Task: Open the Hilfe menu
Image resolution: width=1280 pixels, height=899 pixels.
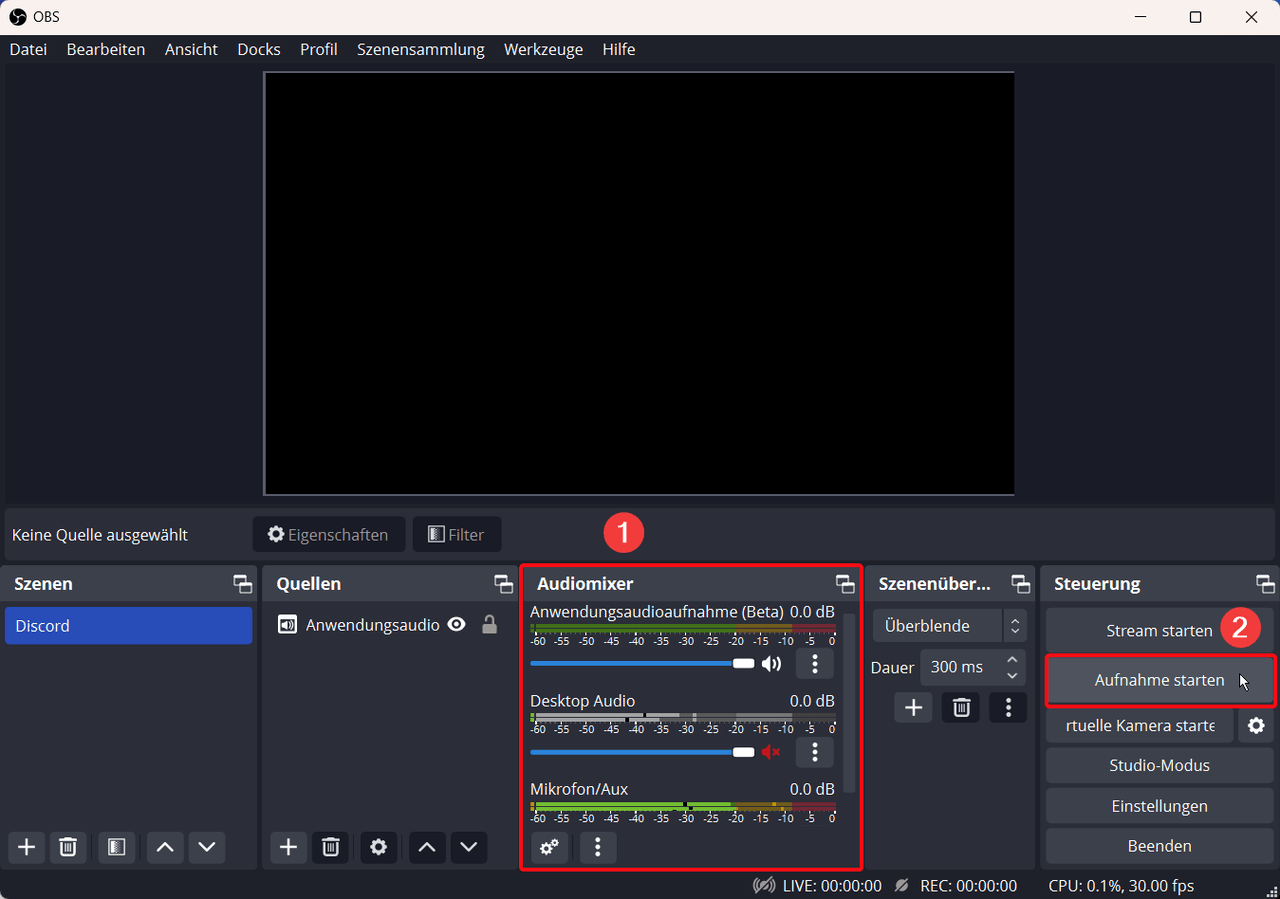Action: 619,49
